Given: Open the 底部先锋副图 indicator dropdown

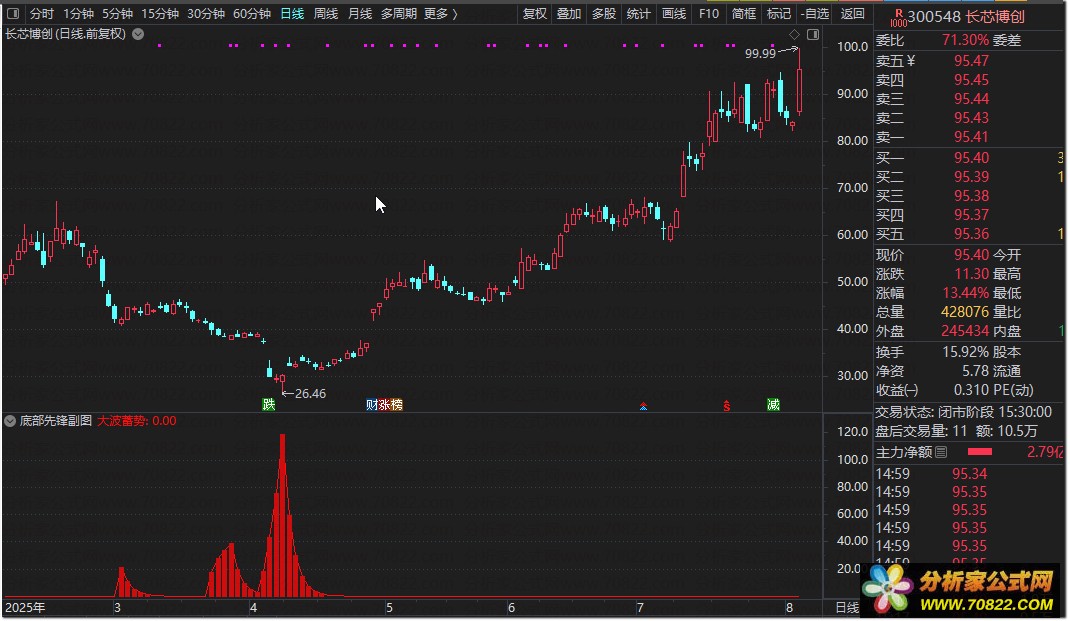Looking at the screenshot, I should 10,421.
